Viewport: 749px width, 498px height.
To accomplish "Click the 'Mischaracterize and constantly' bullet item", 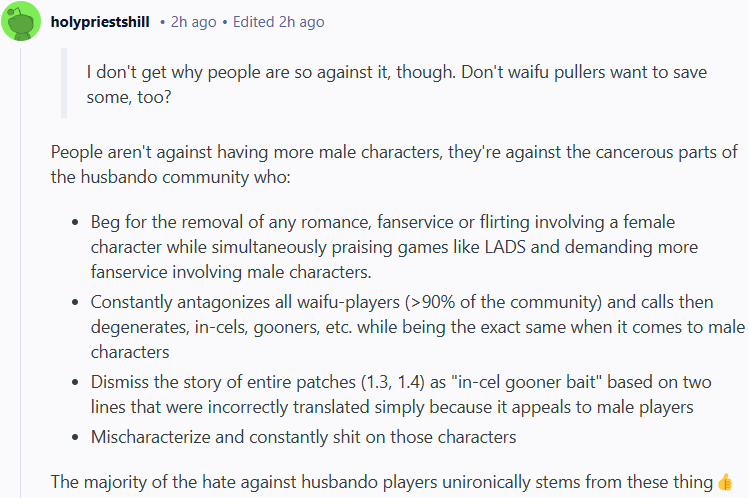I will tap(303, 437).
